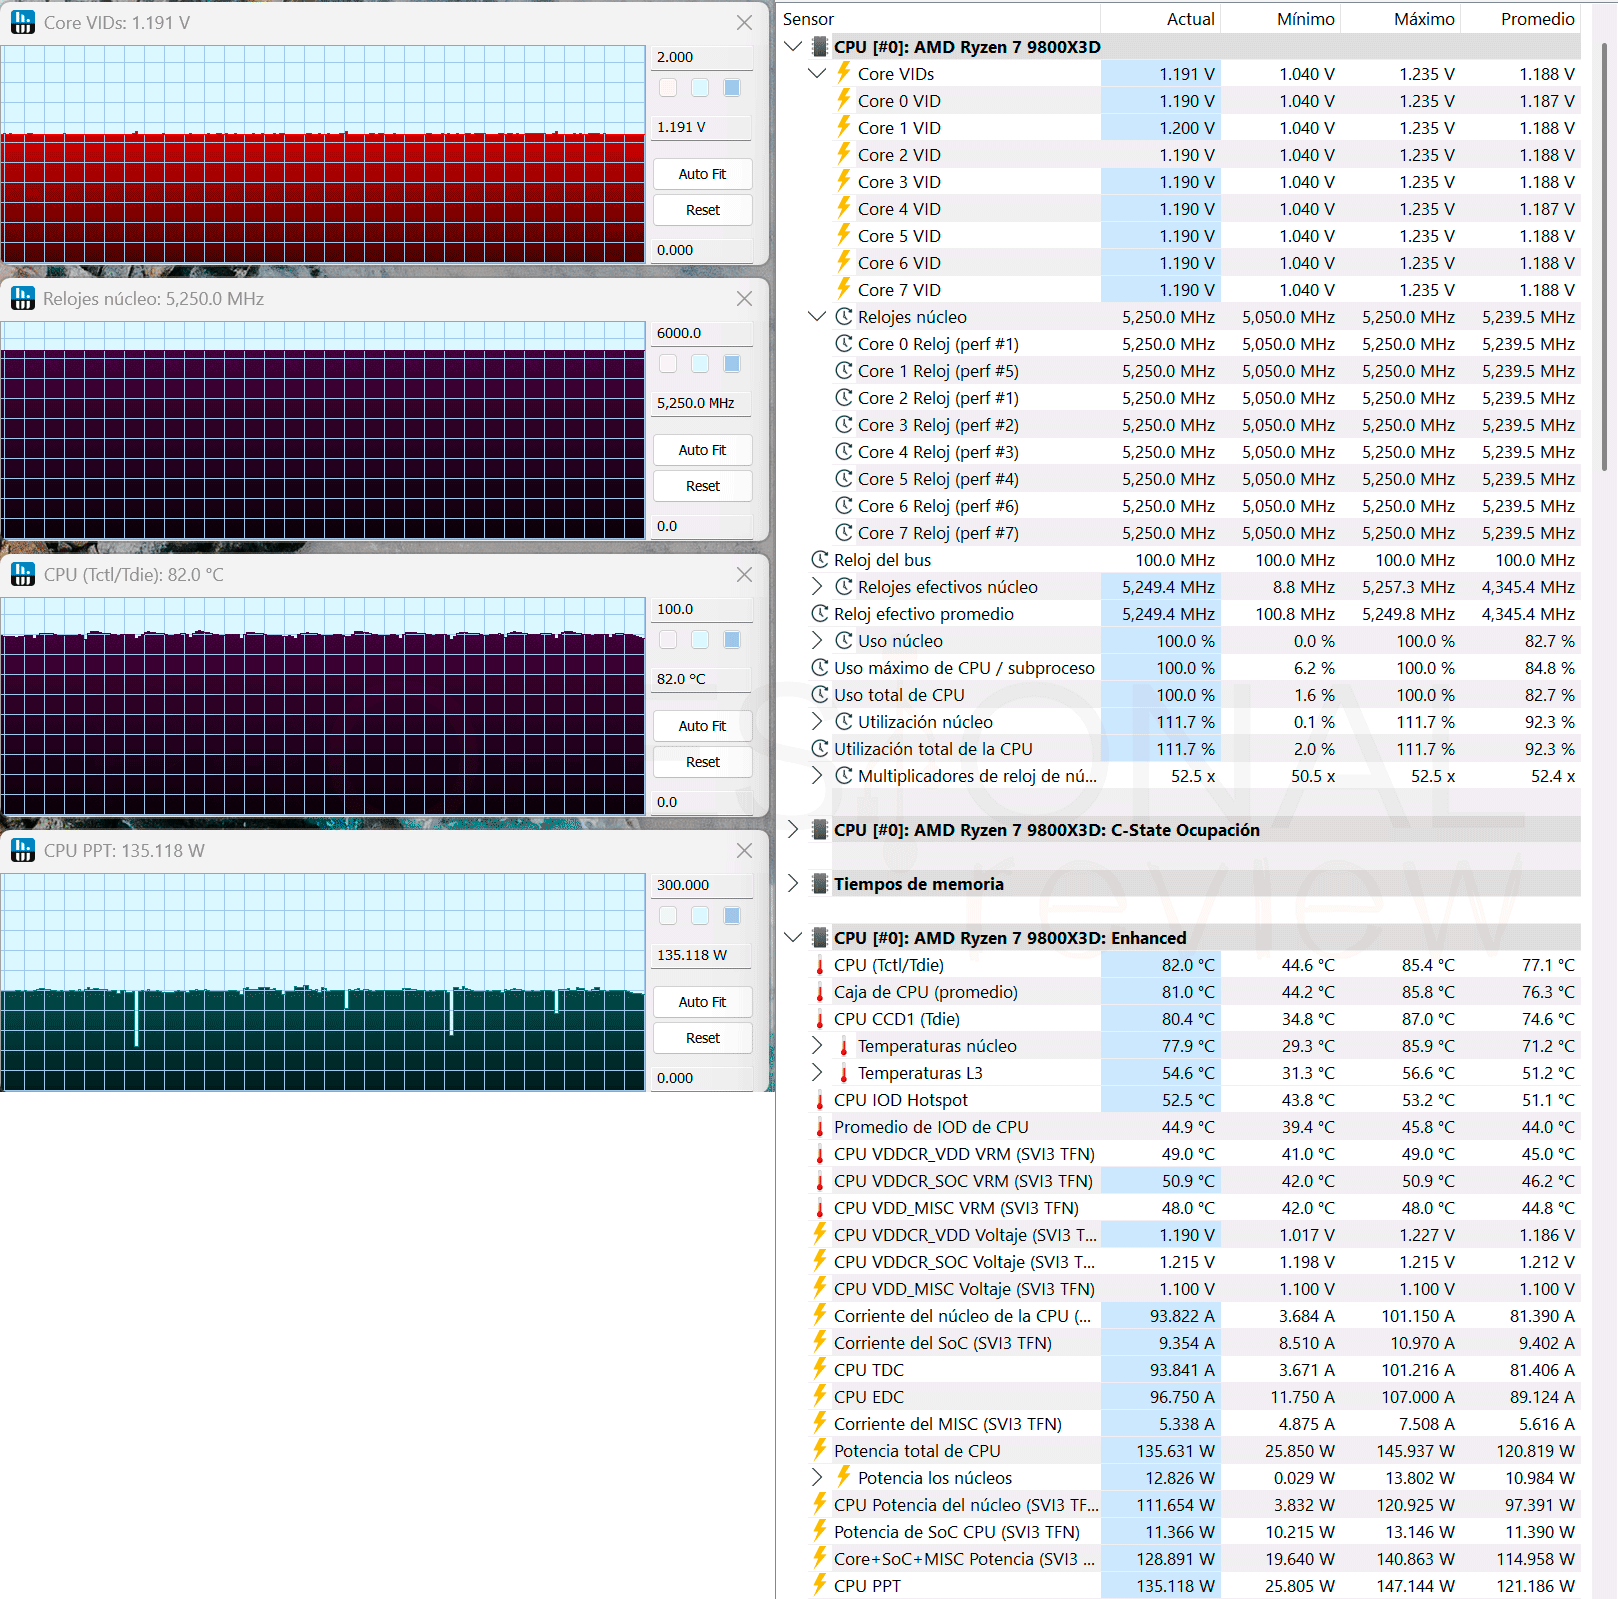Collapse the Core VIDs tree node
This screenshot has width=1618, height=1599.
[x=817, y=73]
